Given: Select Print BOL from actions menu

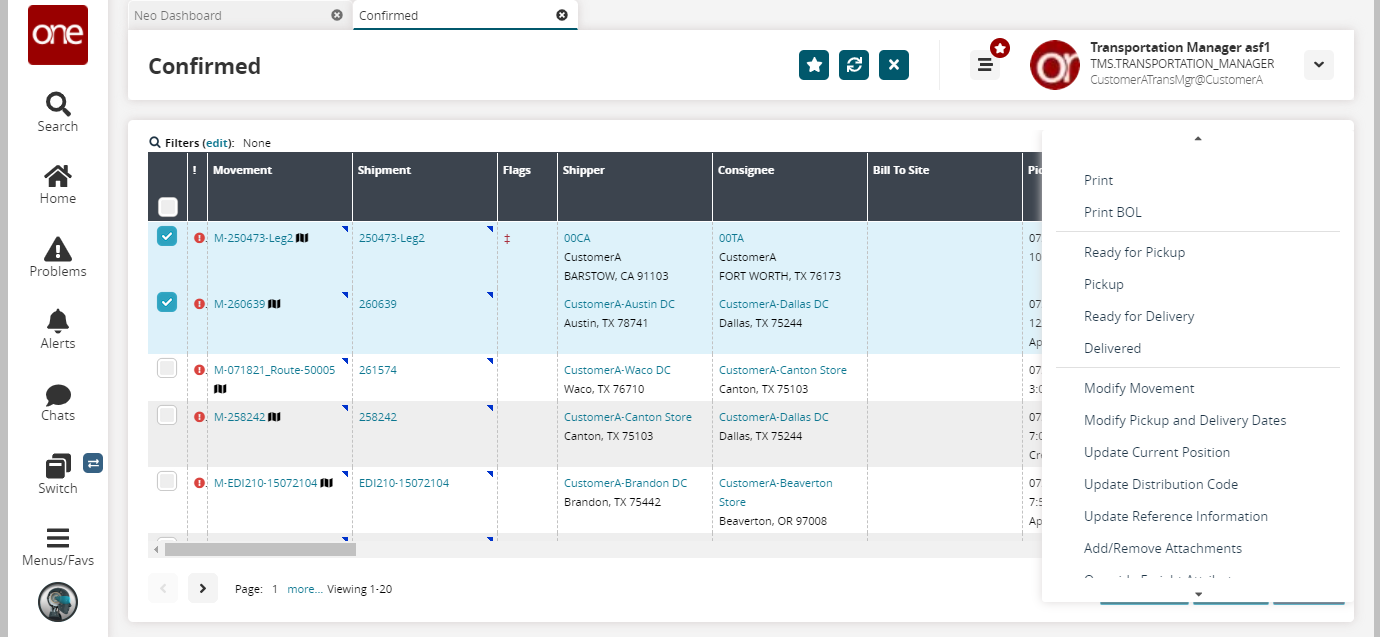Looking at the screenshot, I should point(1112,212).
